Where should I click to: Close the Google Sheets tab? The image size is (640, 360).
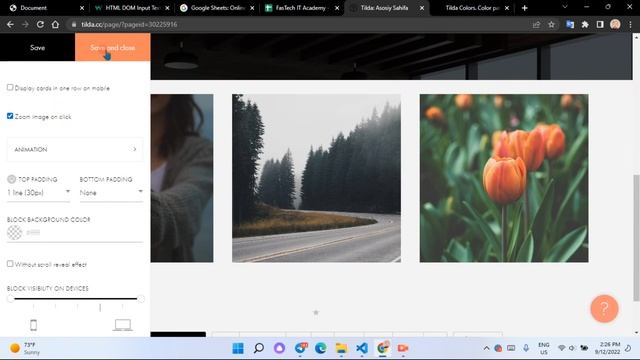click(x=252, y=8)
